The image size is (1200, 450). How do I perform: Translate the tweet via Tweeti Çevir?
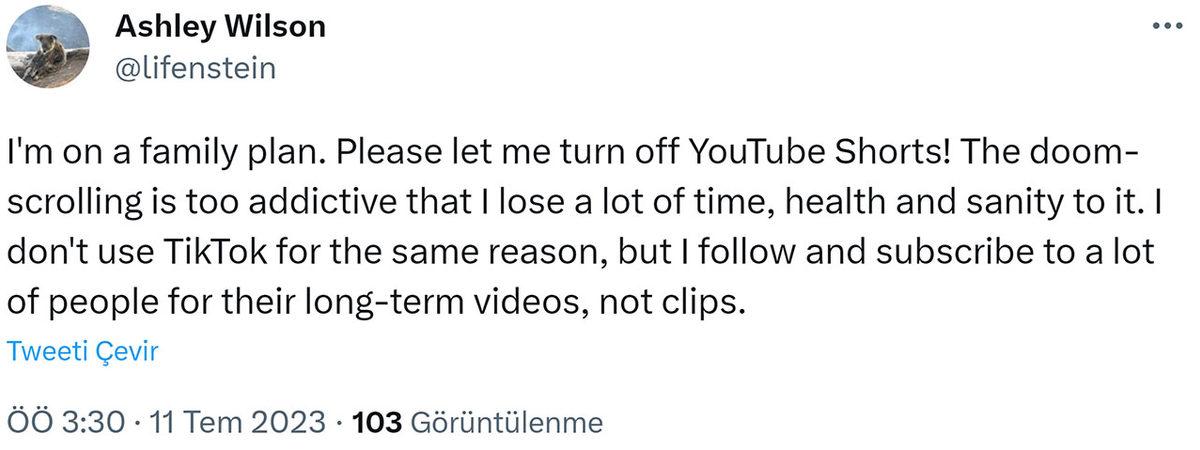click(x=82, y=352)
